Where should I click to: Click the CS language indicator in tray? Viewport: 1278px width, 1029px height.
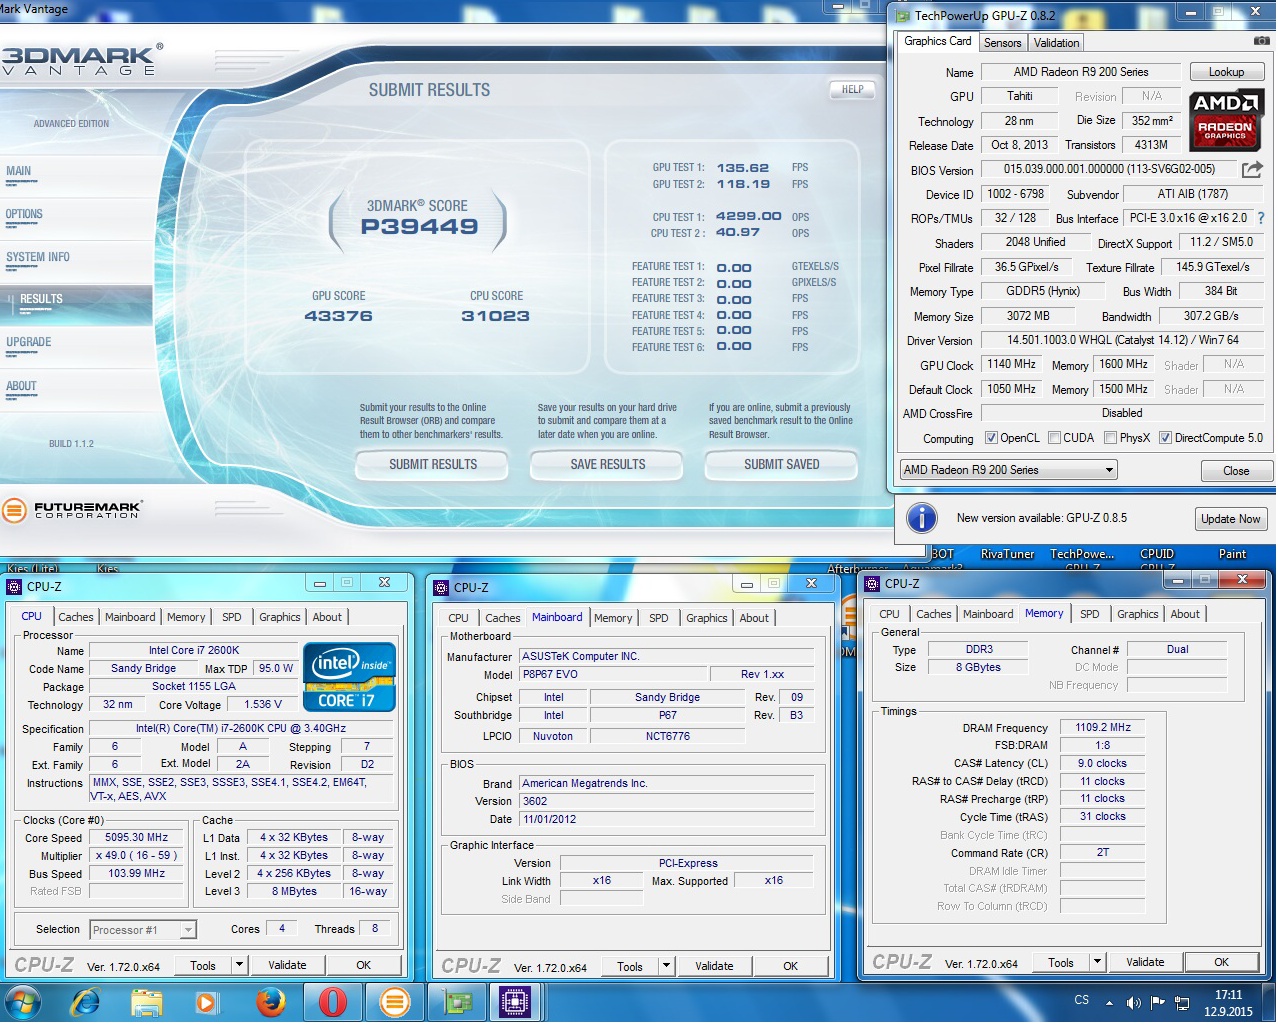1081,1000
